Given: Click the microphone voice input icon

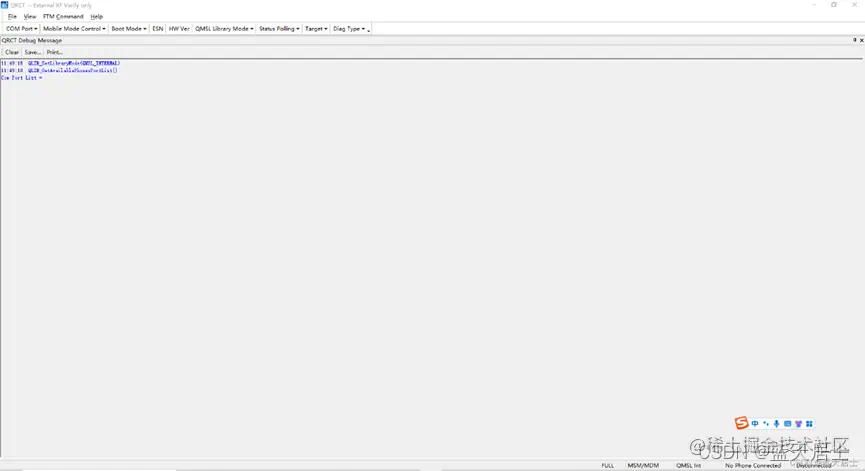Looking at the screenshot, I should pyautogui.click(x=776, y=424).
